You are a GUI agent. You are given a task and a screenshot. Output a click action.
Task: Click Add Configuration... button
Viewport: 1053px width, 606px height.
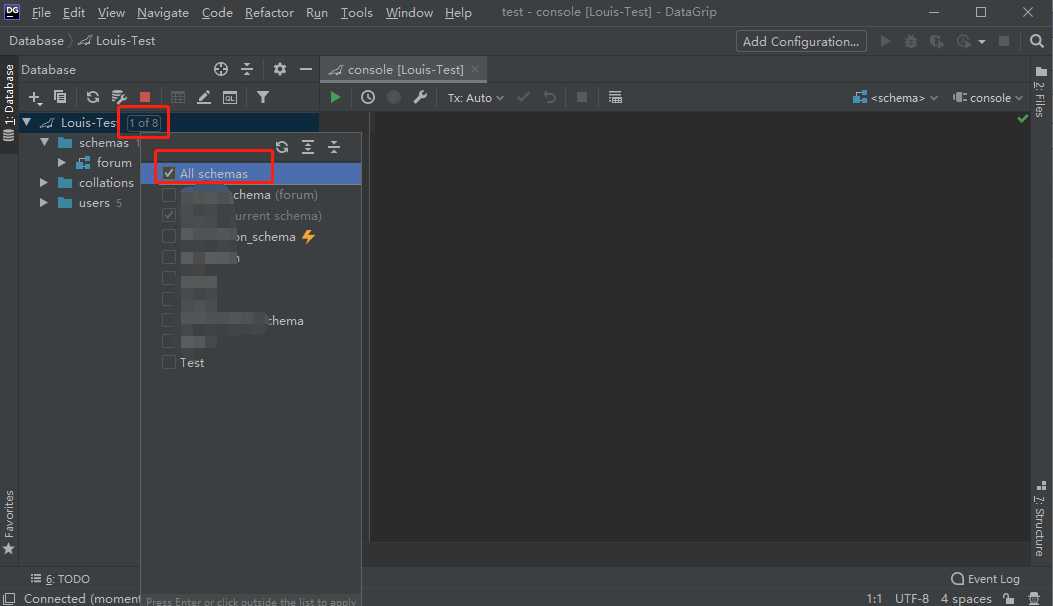pos(800,42)
